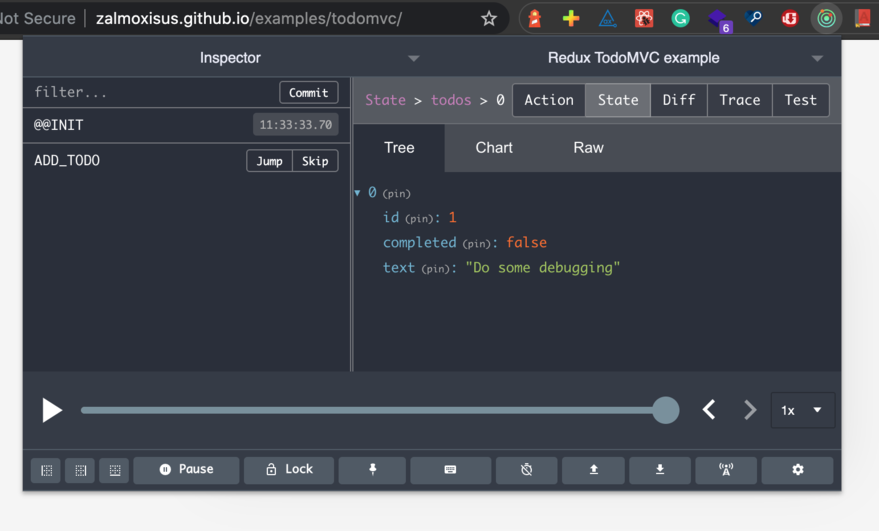879x531 pixels.
Task: Dock DevTools to the right layout icon
Action: (x=80, y=470)
